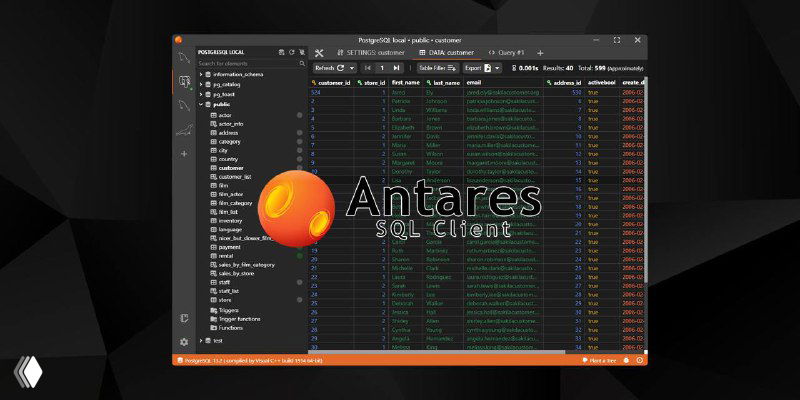Viewport: 800px width, 400px height.
Task: Select the customer table in tree
Action: pos(231,168)
